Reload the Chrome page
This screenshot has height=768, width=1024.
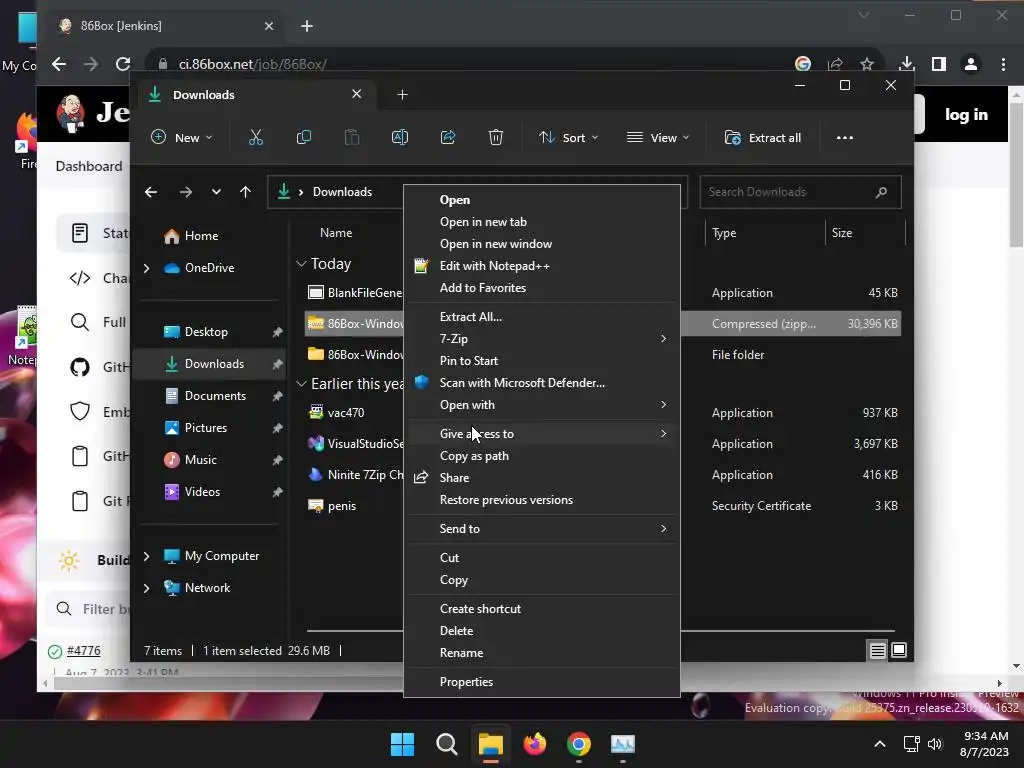click(x=123, y=64)
